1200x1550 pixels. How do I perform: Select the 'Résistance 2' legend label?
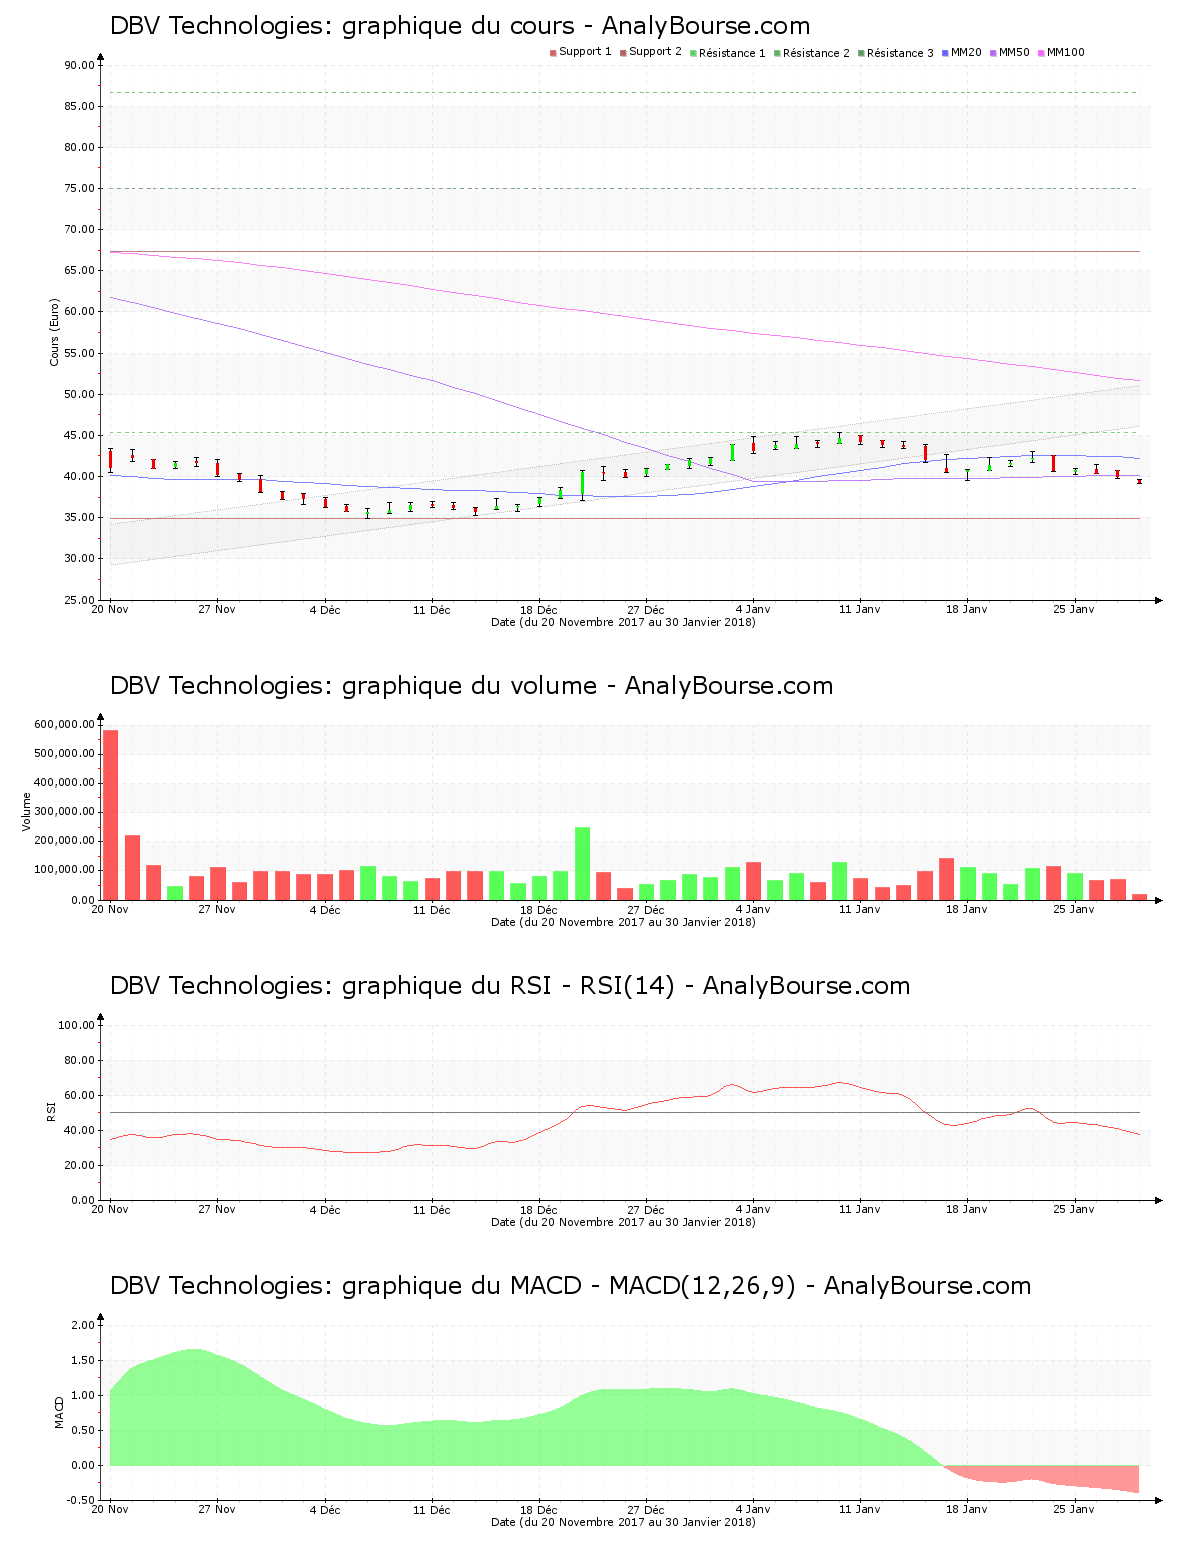pos(816,53)
